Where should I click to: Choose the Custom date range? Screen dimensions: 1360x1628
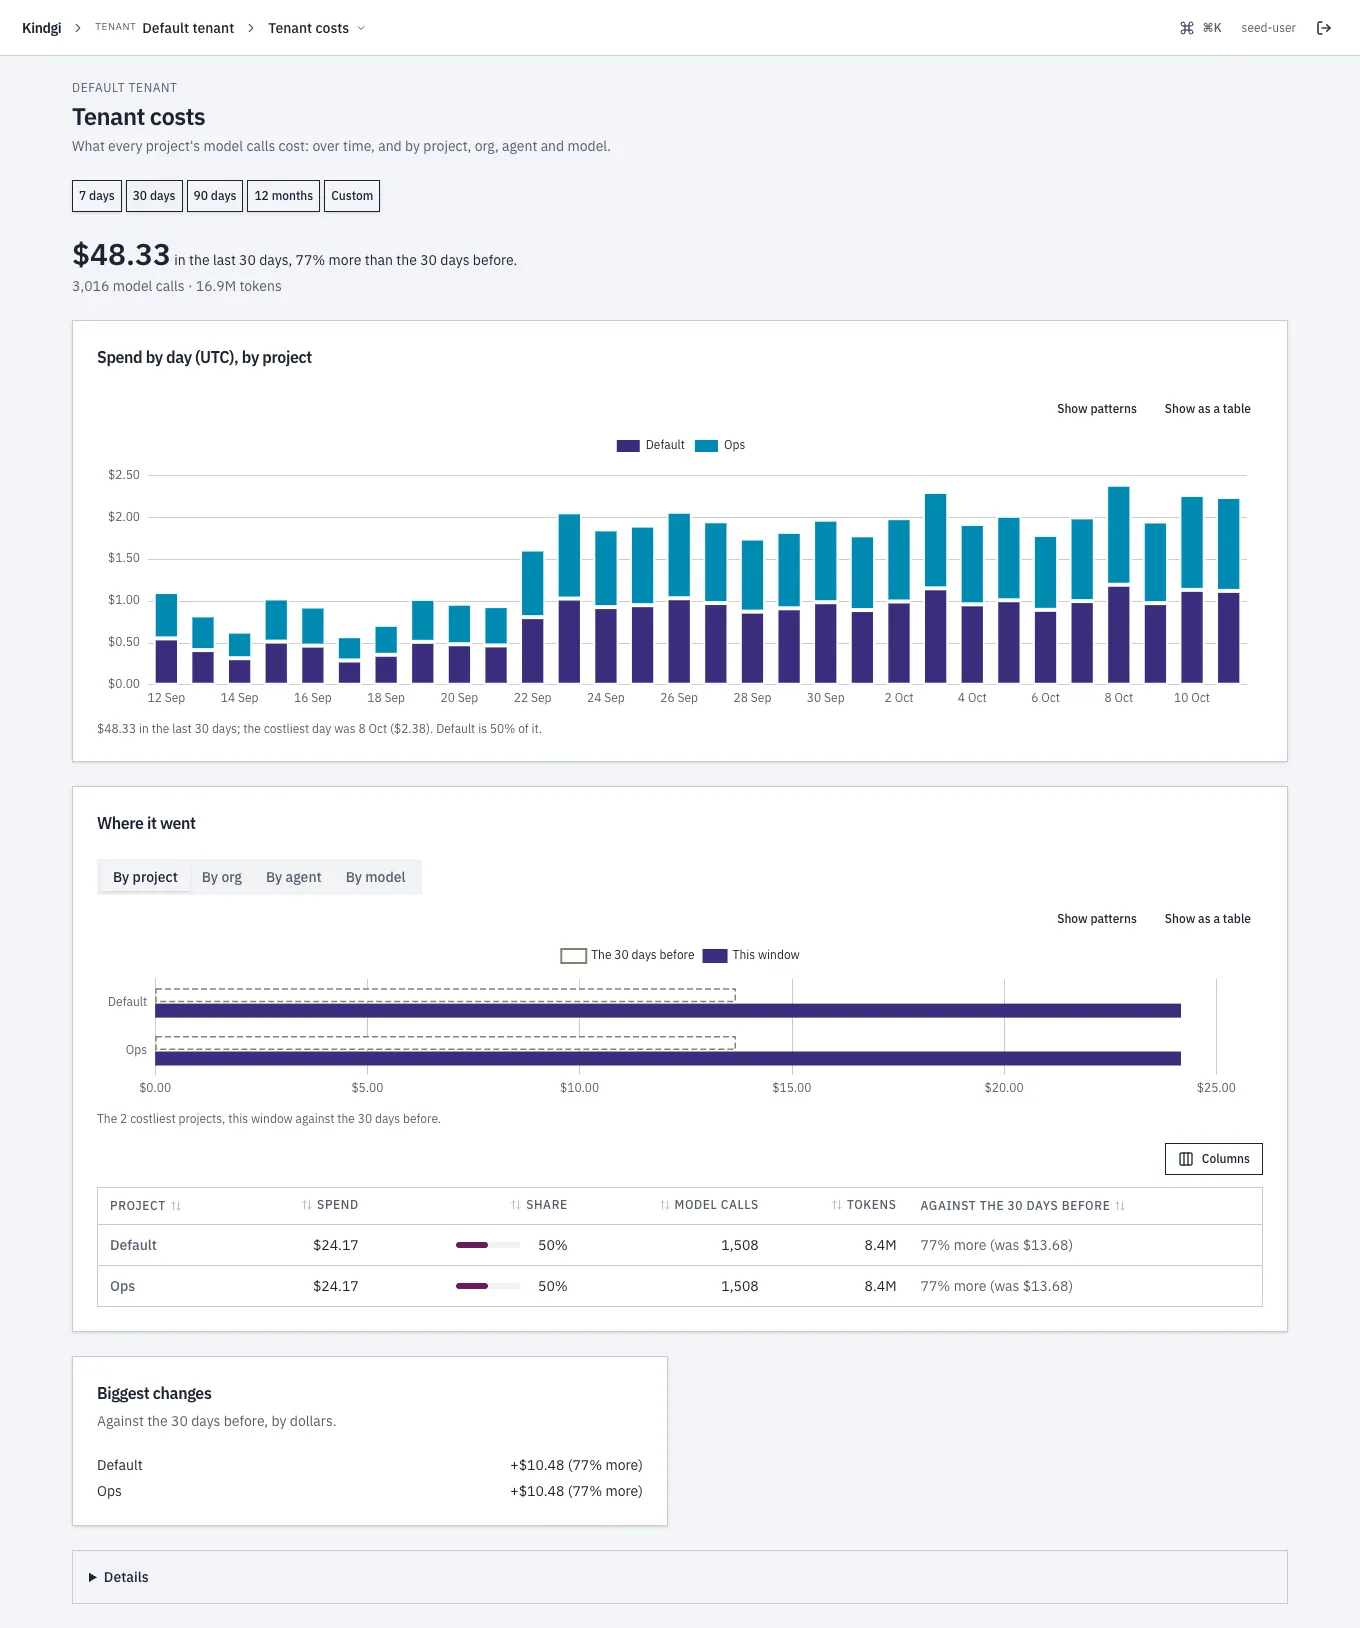click(x=352, y=196)
